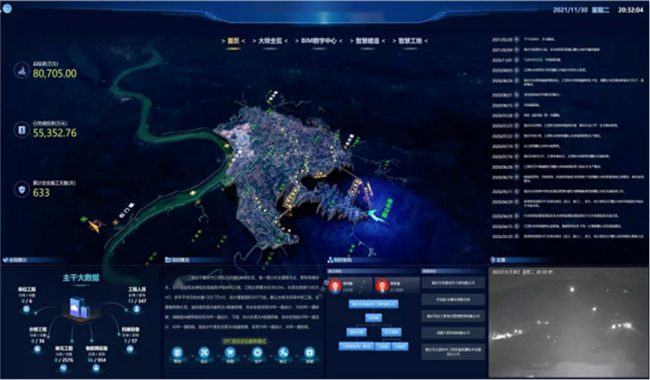Click the location pin icon of the camera panel
The height and width of the screenshot is (380, 650).
click(493, 260)
